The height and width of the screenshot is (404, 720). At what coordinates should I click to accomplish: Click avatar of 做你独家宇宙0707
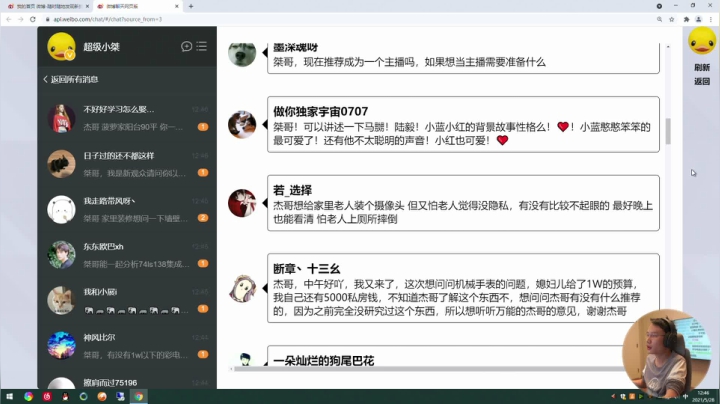pos(242,124)
